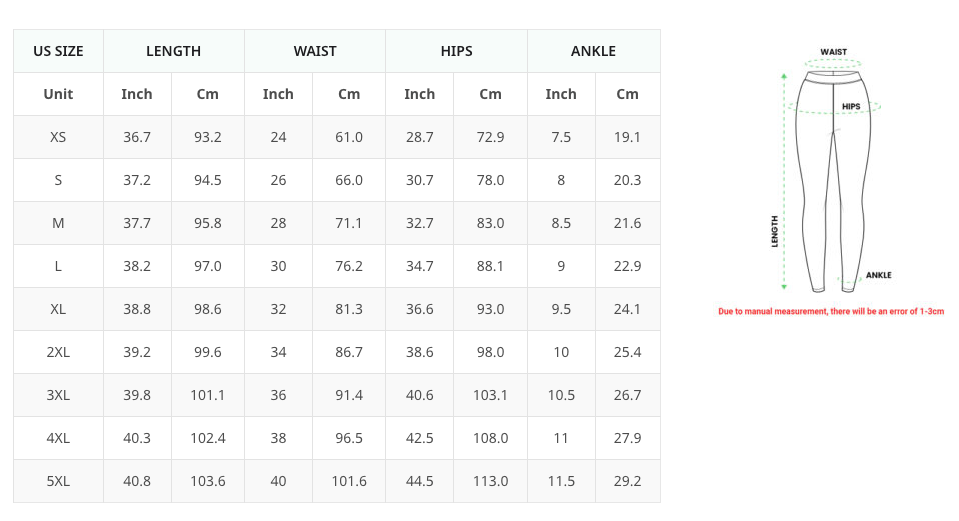Select the 103.6 cm length value
The height and width of the screenshot is (521, 959).
point(208,481)
